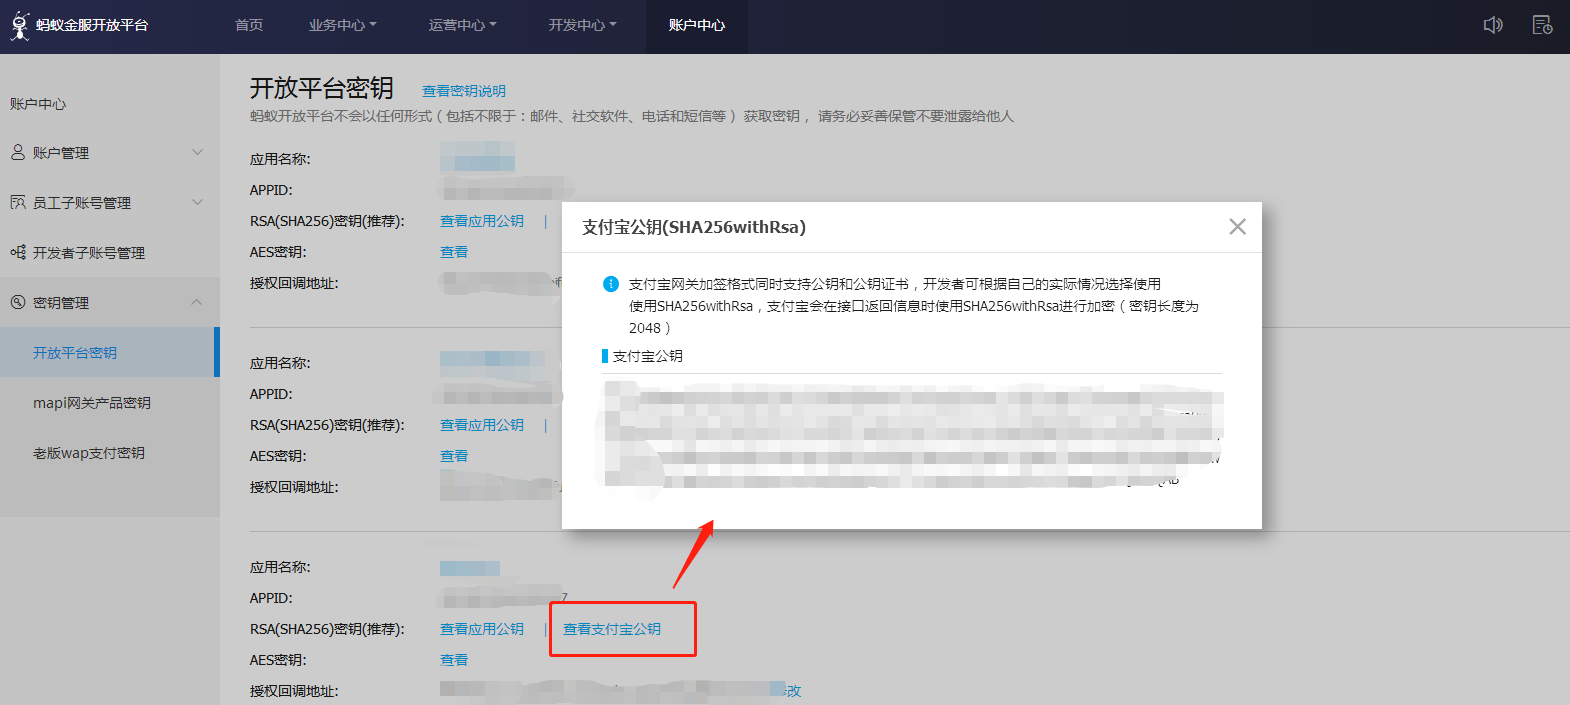Click the dialog title 支付宝公钥(SHA256withRsa)
1570x705 pixels.
point(694,227)
